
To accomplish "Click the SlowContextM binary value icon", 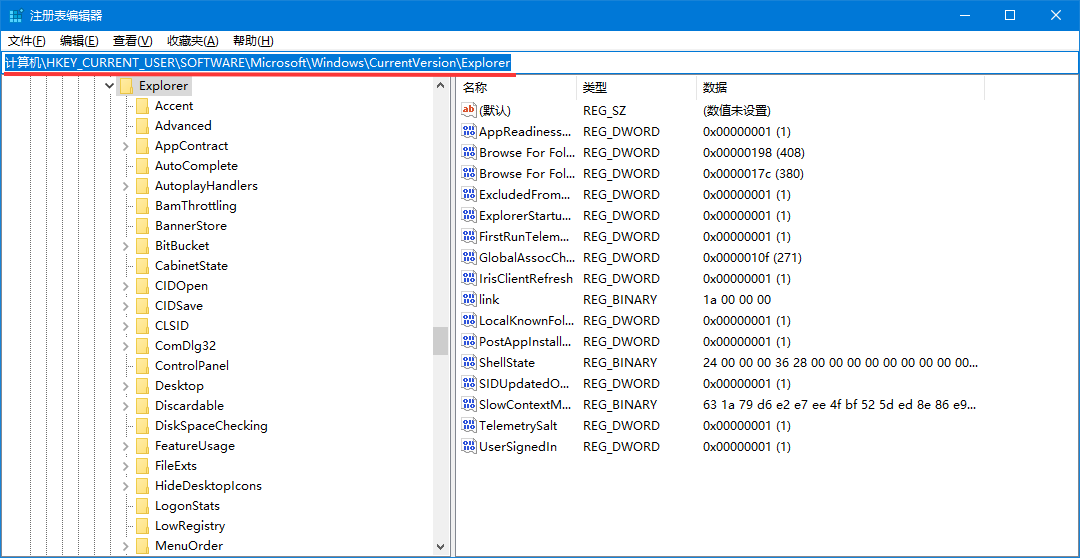I will click(x=469, y=404).
